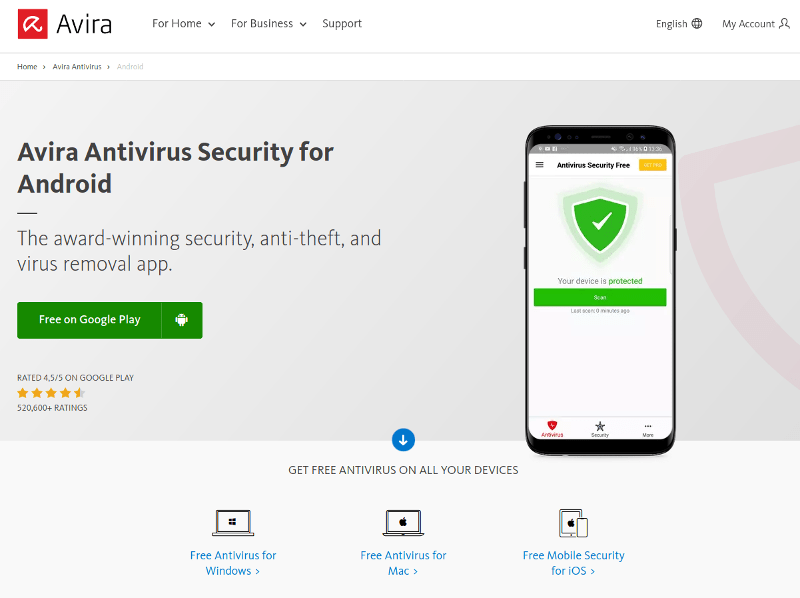Tap the green shield checkmark on phone
The image size is (800, 598).
[x=600, y=222]
